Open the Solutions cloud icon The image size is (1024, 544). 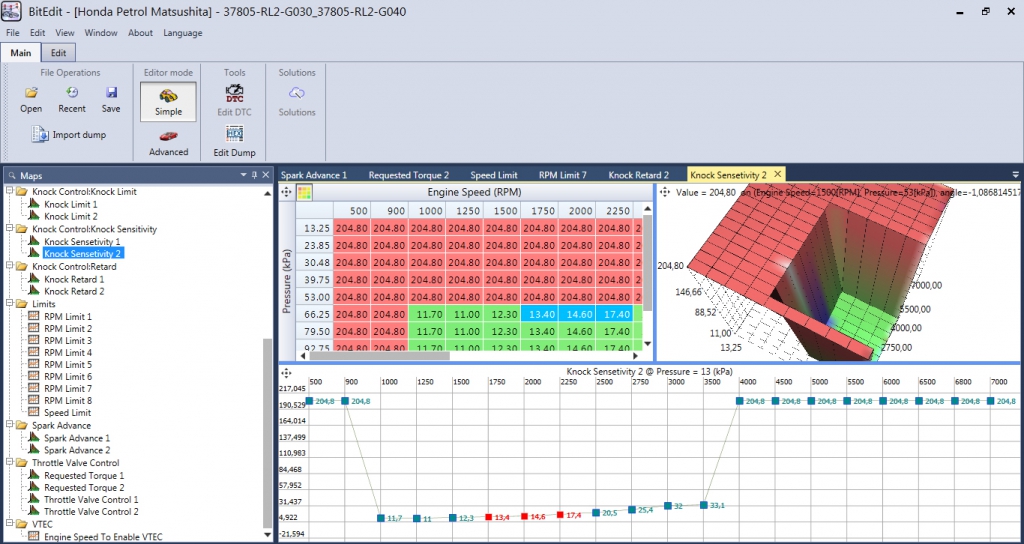296,93
